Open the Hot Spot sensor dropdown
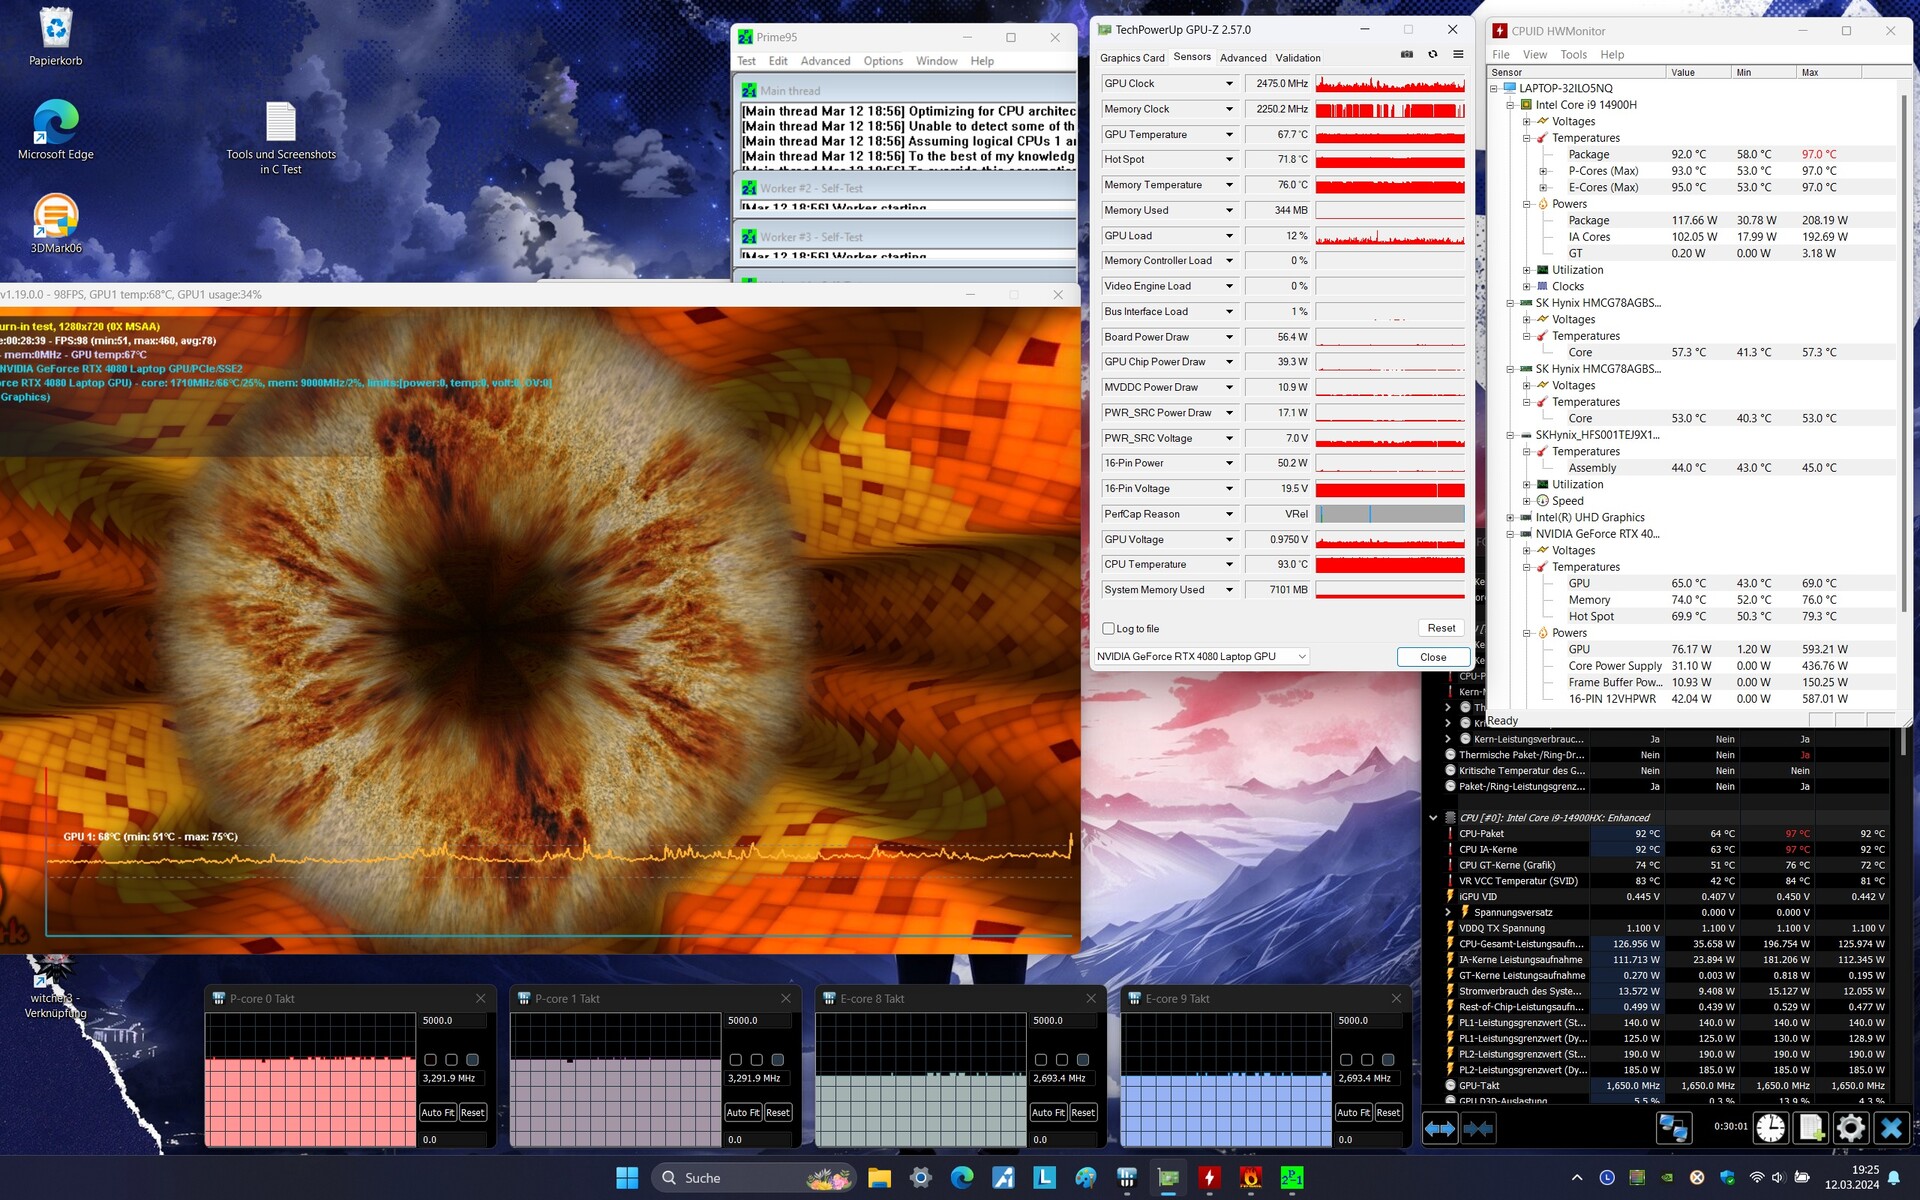This screenshot has height=1200, width=1920. [1229, 160]
